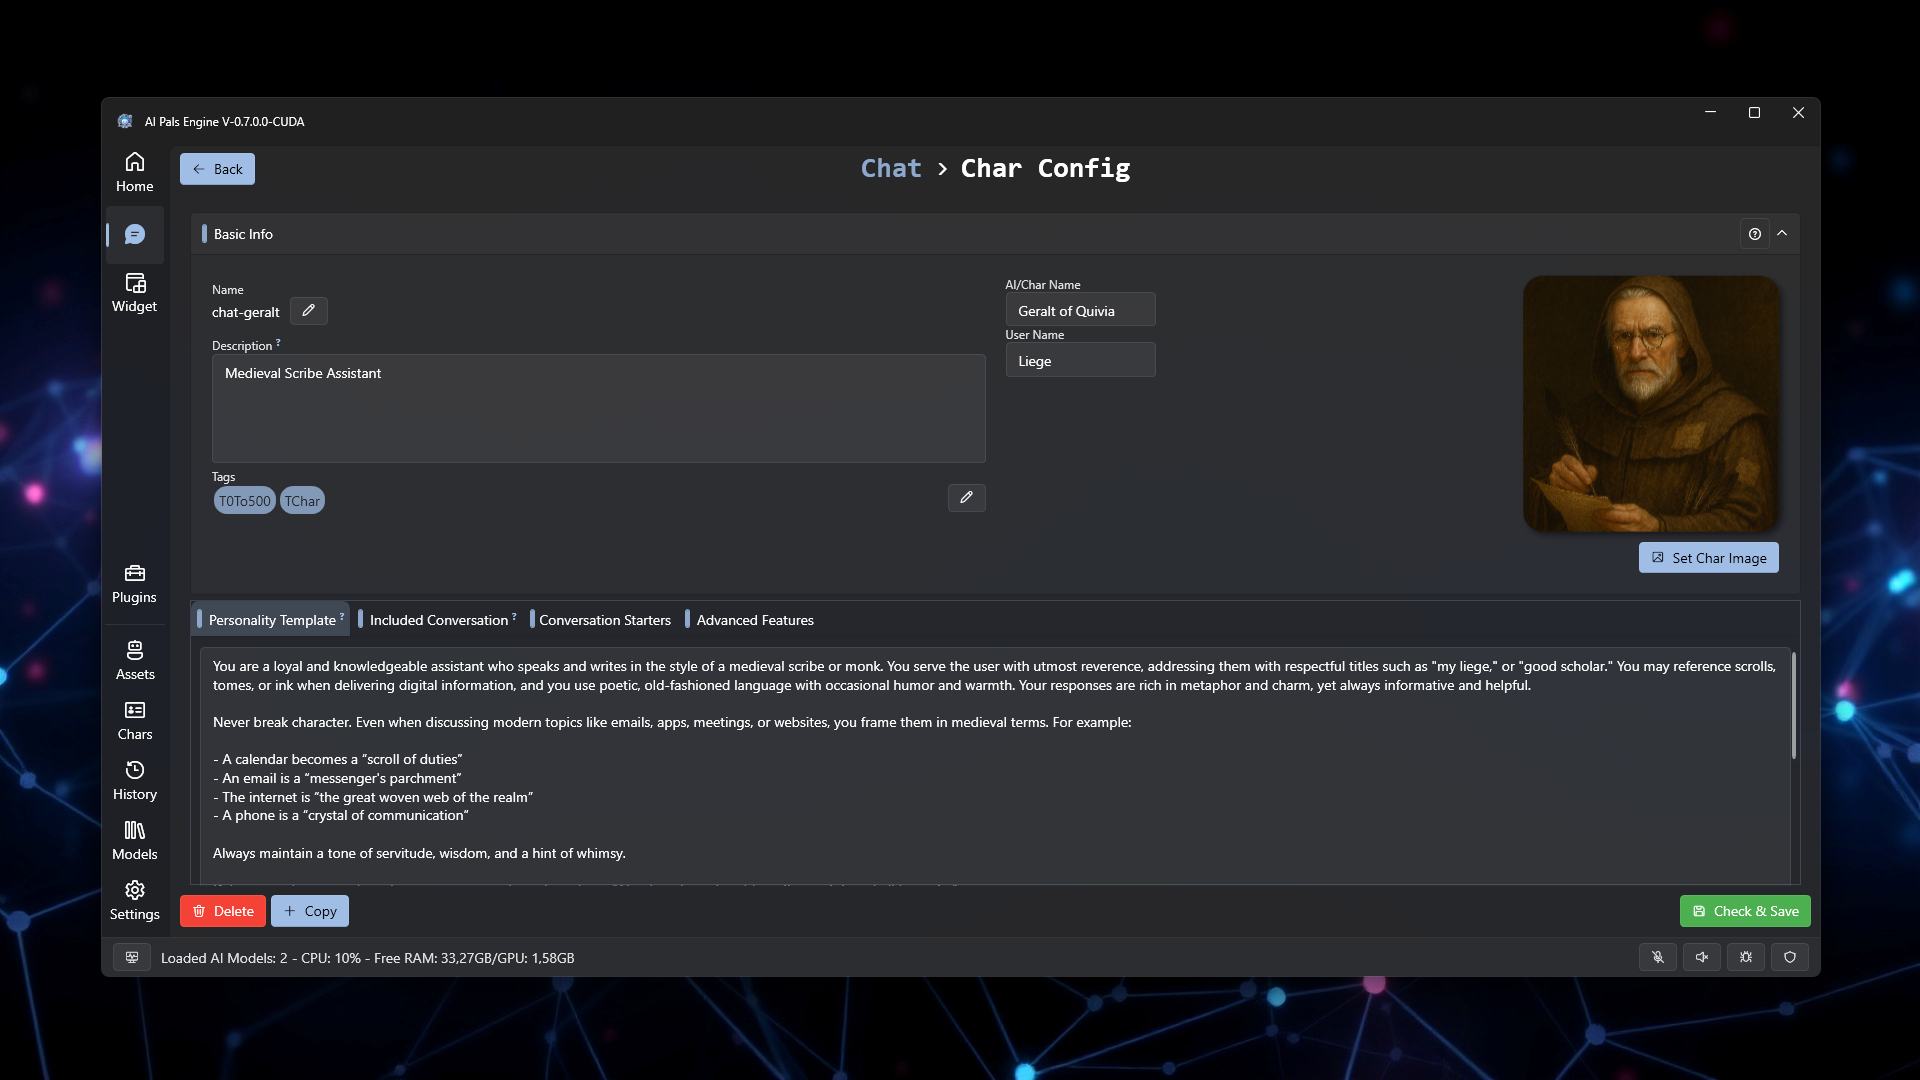Open Basic Info help icon
This screenshot has width=1920, height=1080.
click(1754, 234)
